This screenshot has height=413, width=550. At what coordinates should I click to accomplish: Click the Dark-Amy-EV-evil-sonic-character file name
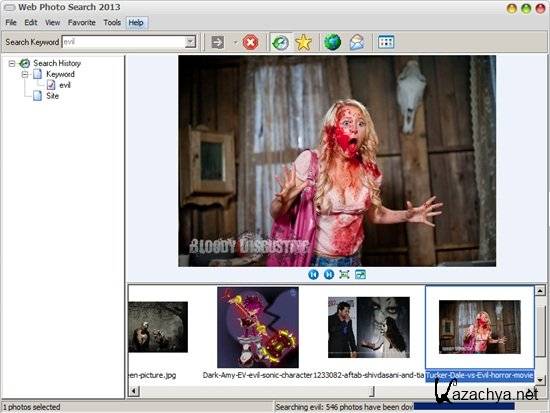(x=257, y=375)
